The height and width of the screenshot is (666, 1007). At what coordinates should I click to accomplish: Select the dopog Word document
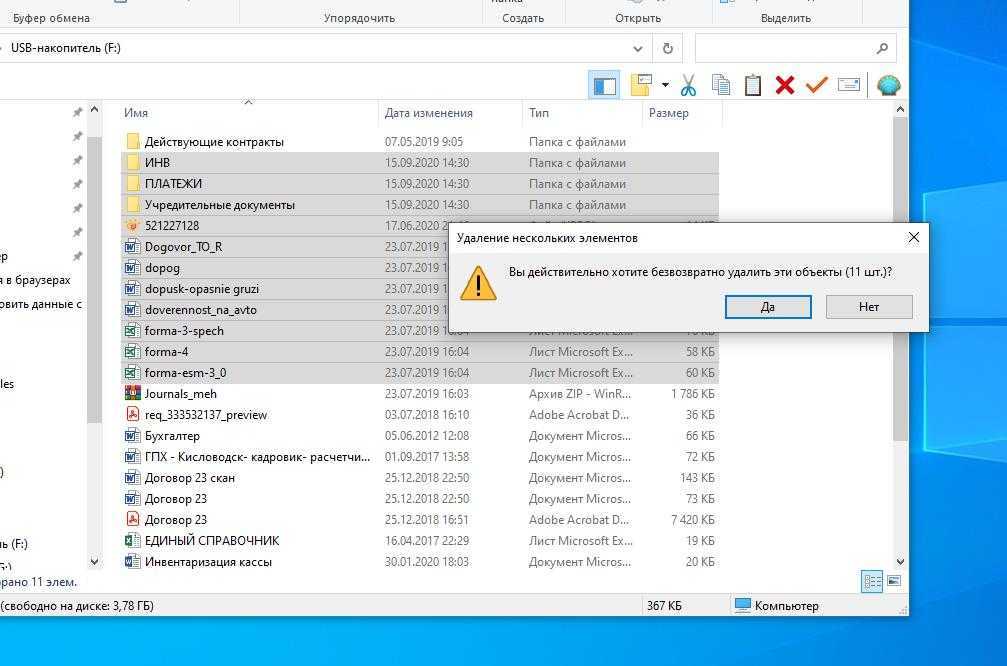pyautogui.click(x=162, y=268)
